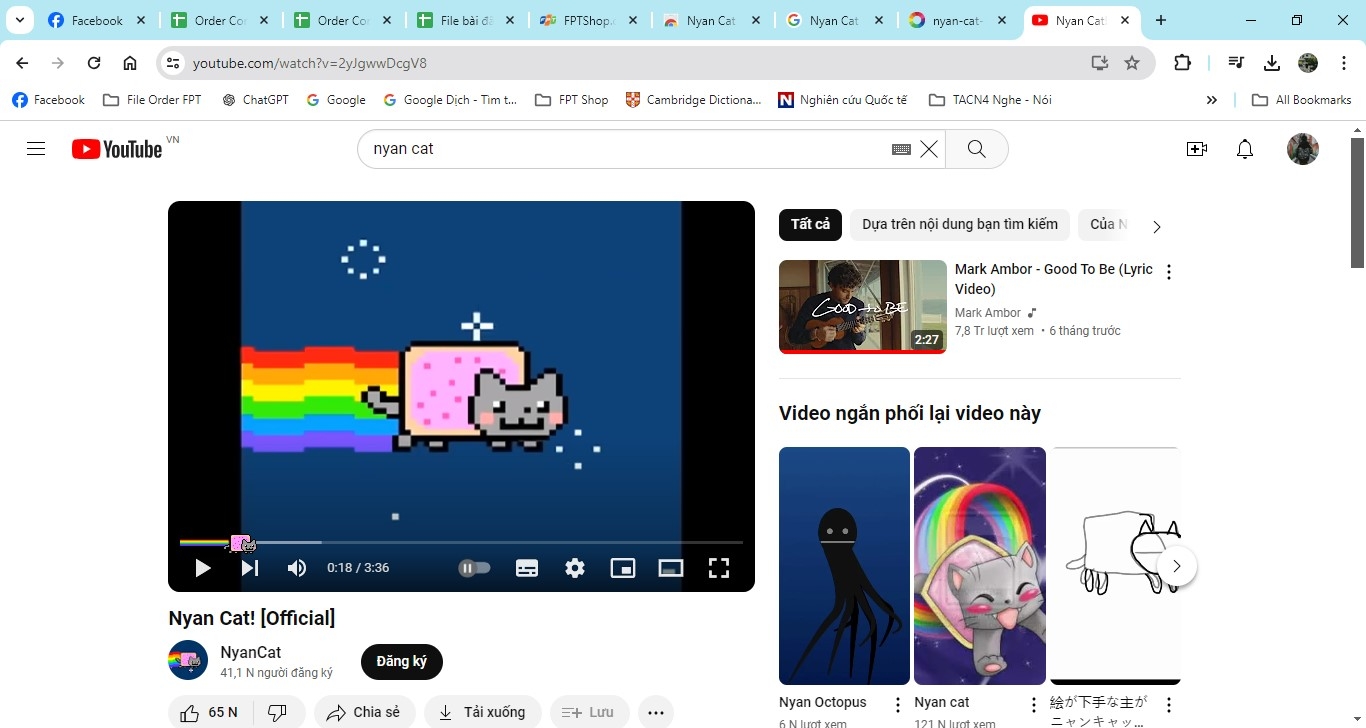Screen dimensions: 1366x728
Task: Play the Nyan Cat video
Action: click(x=203, y=568)
